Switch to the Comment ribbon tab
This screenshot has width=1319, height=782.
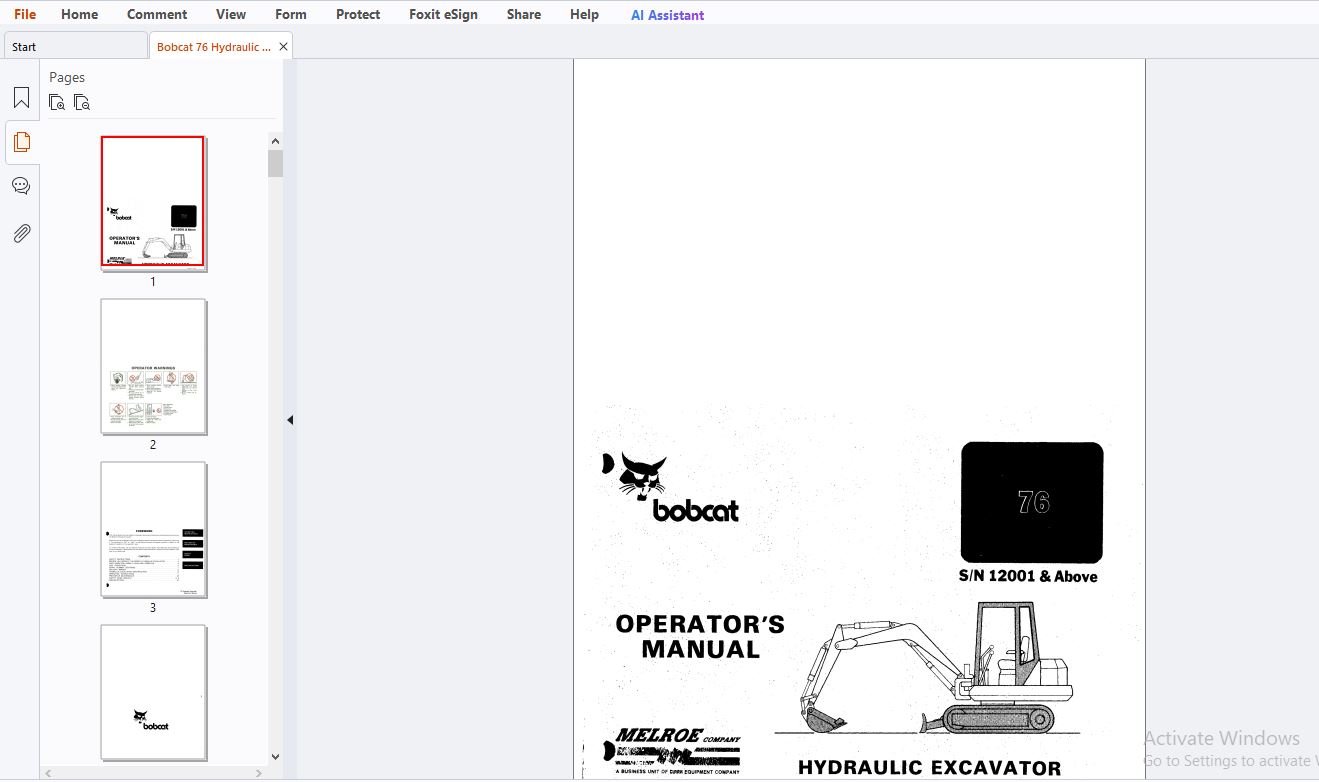pos(157,14)
